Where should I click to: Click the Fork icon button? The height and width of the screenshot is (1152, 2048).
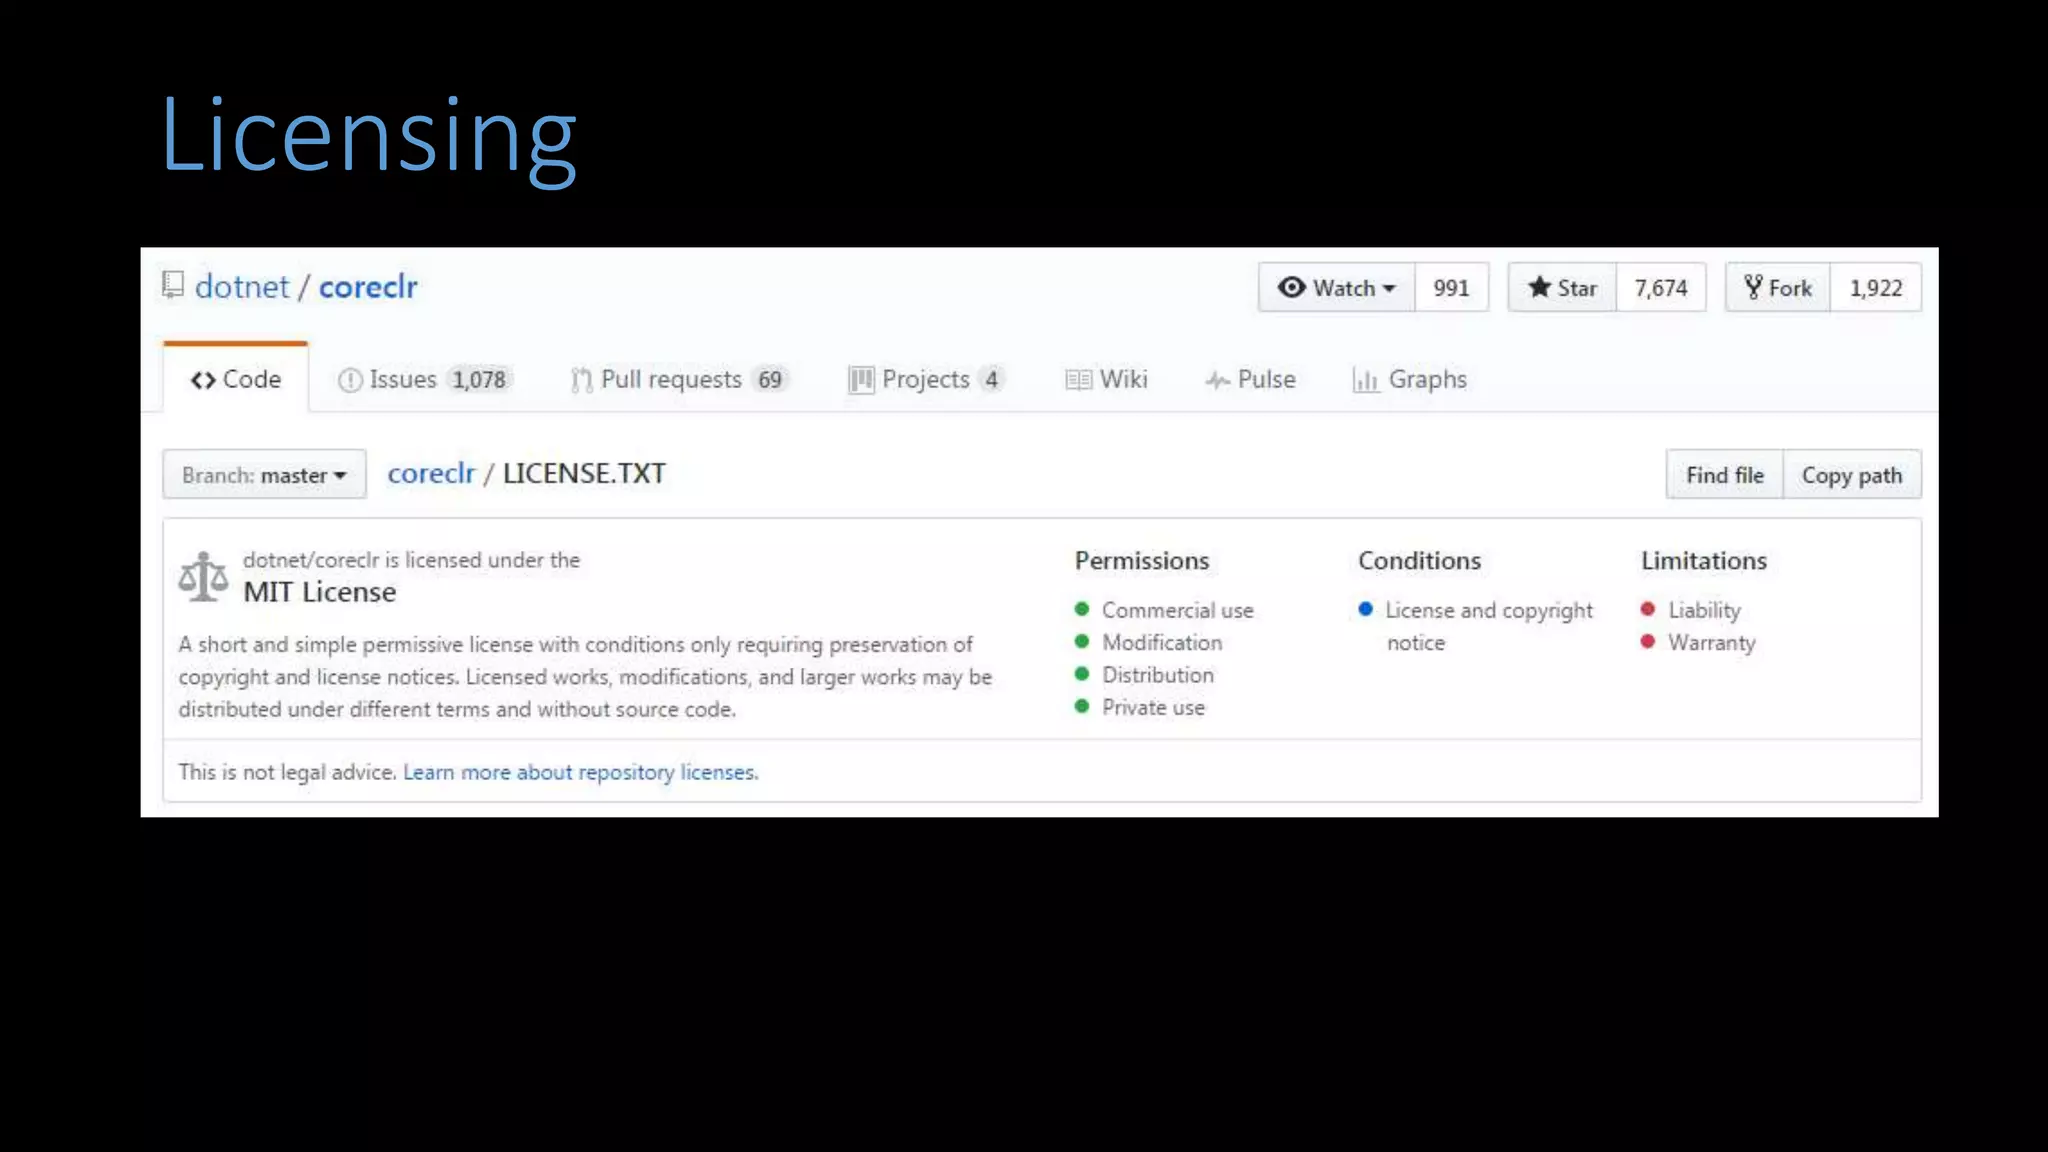(x=1753, y=288)
